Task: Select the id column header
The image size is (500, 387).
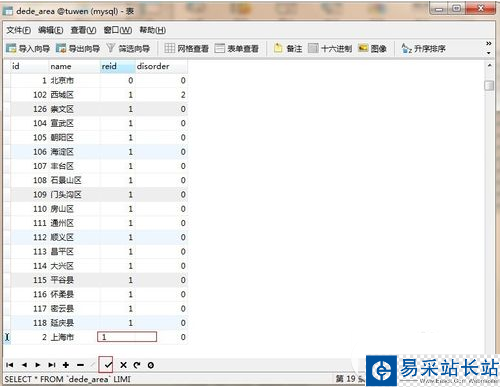Action: 29,66
